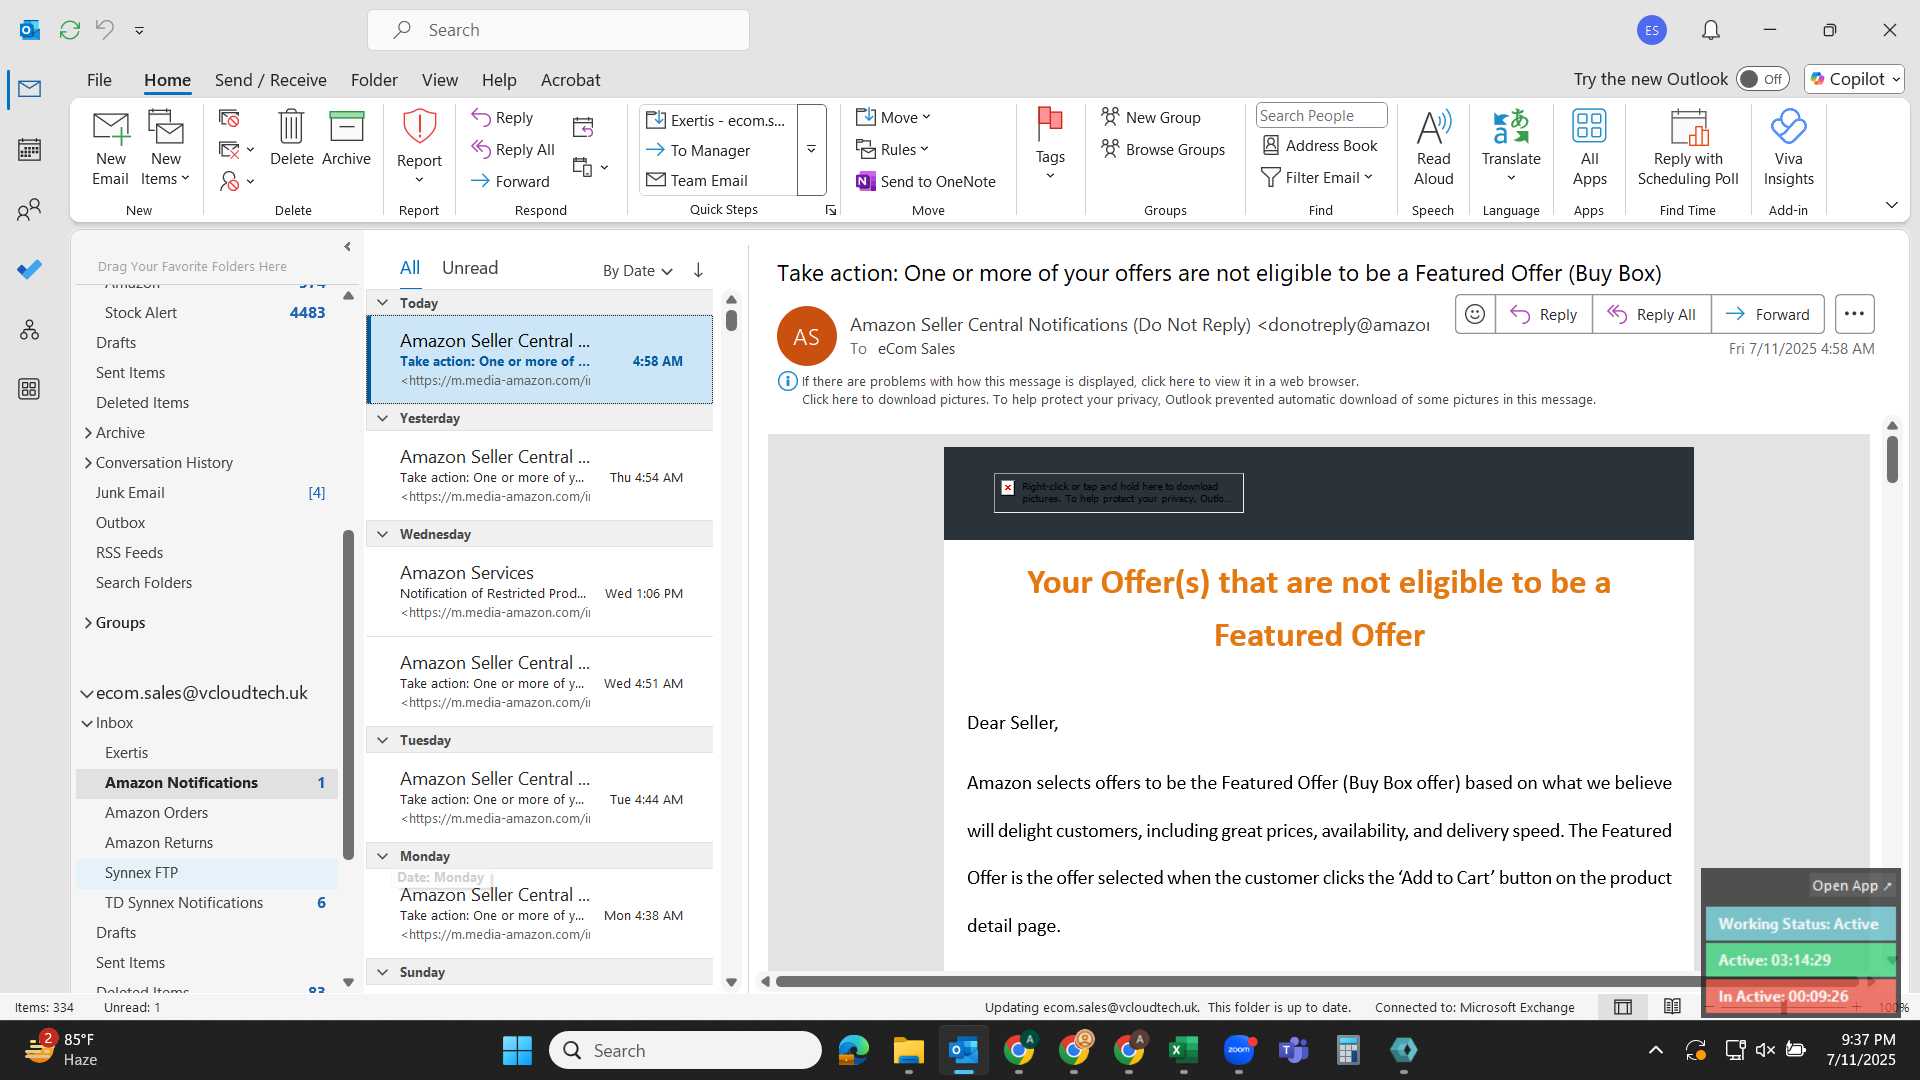Open the More Apps grid sidebar icon
Screen dimensions: 1920x1080
(29, 389)
